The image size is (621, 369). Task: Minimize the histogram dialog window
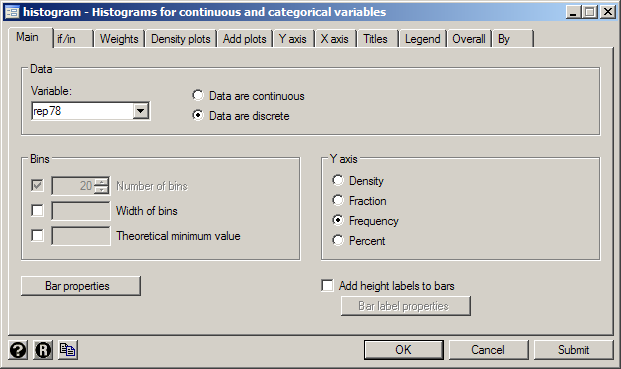coord(573,12)
